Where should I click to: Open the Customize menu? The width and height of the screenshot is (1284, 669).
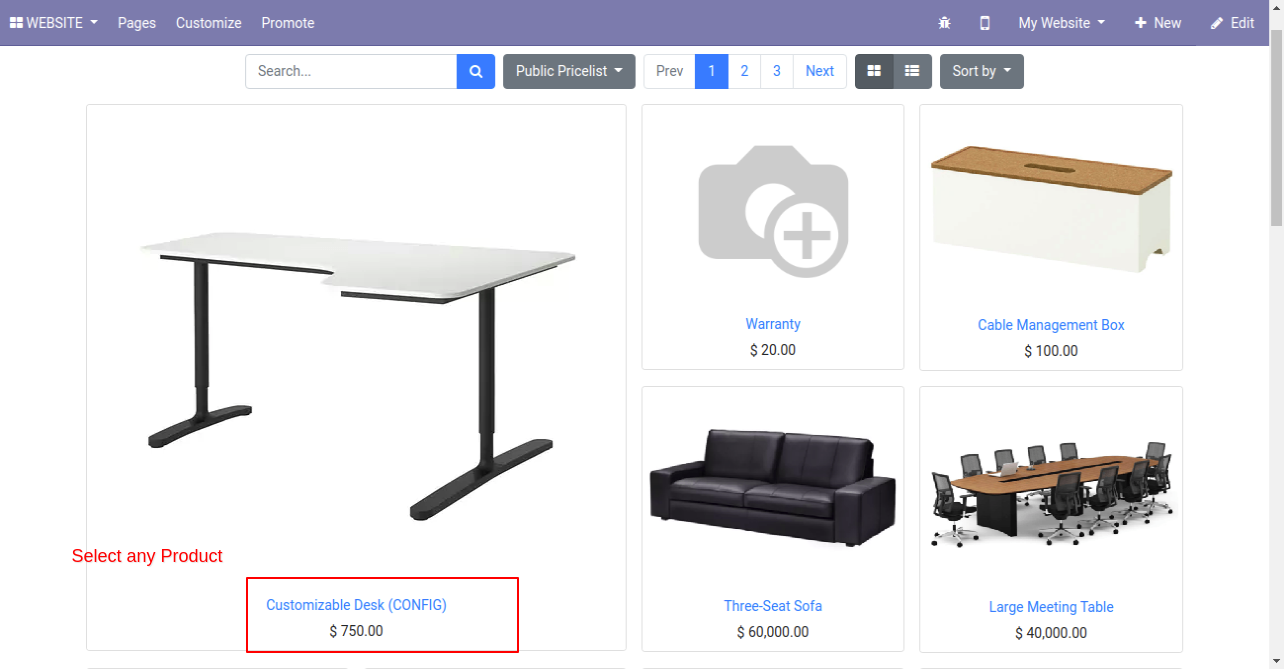[209, 23]
